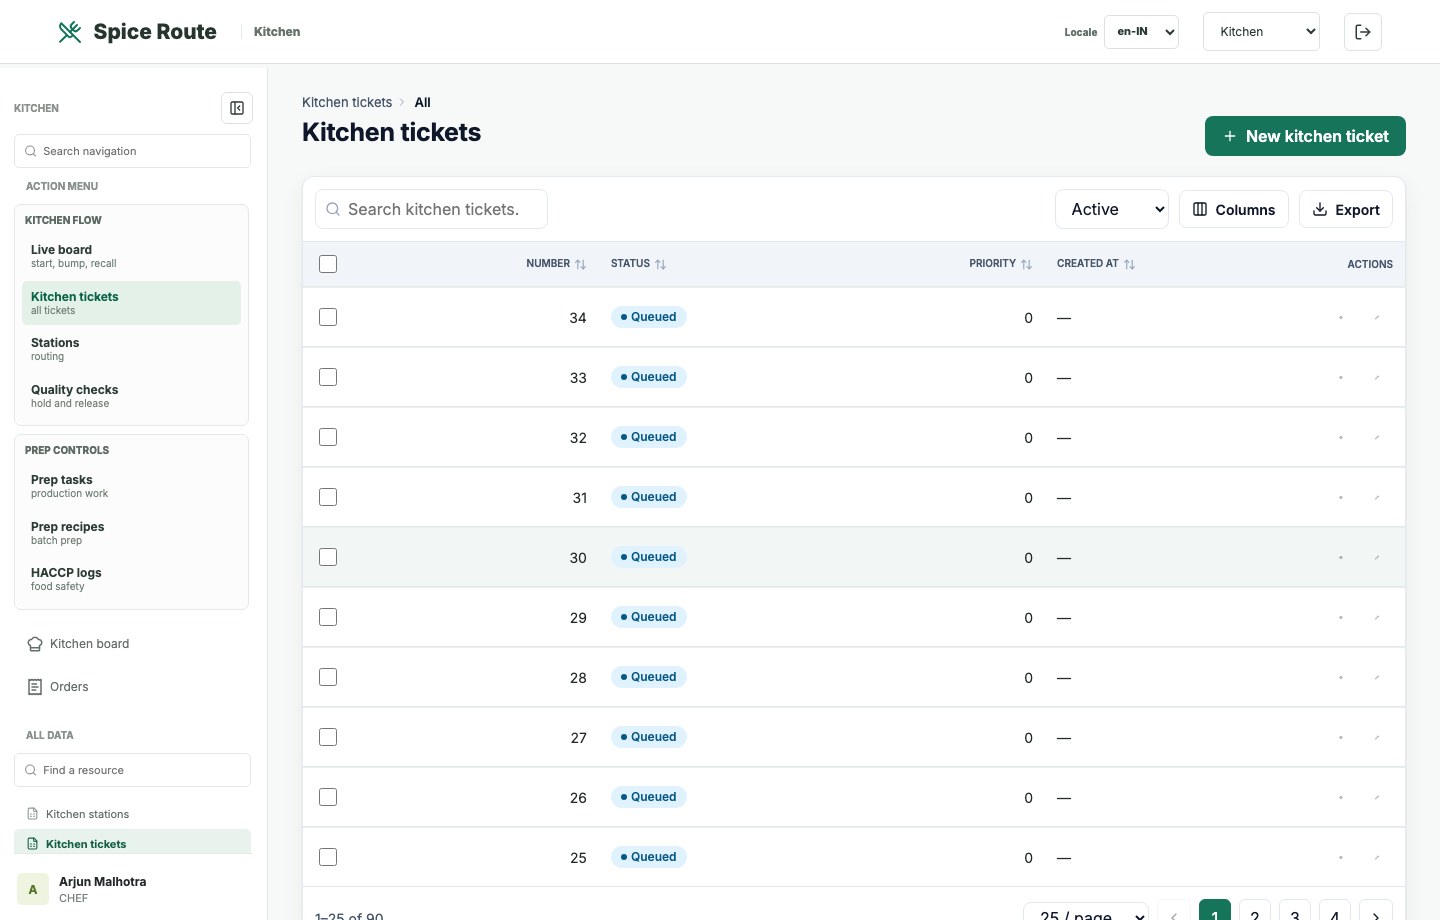
Task: Go to Prep tasks in Prep Controls
Action: point(131,486)
